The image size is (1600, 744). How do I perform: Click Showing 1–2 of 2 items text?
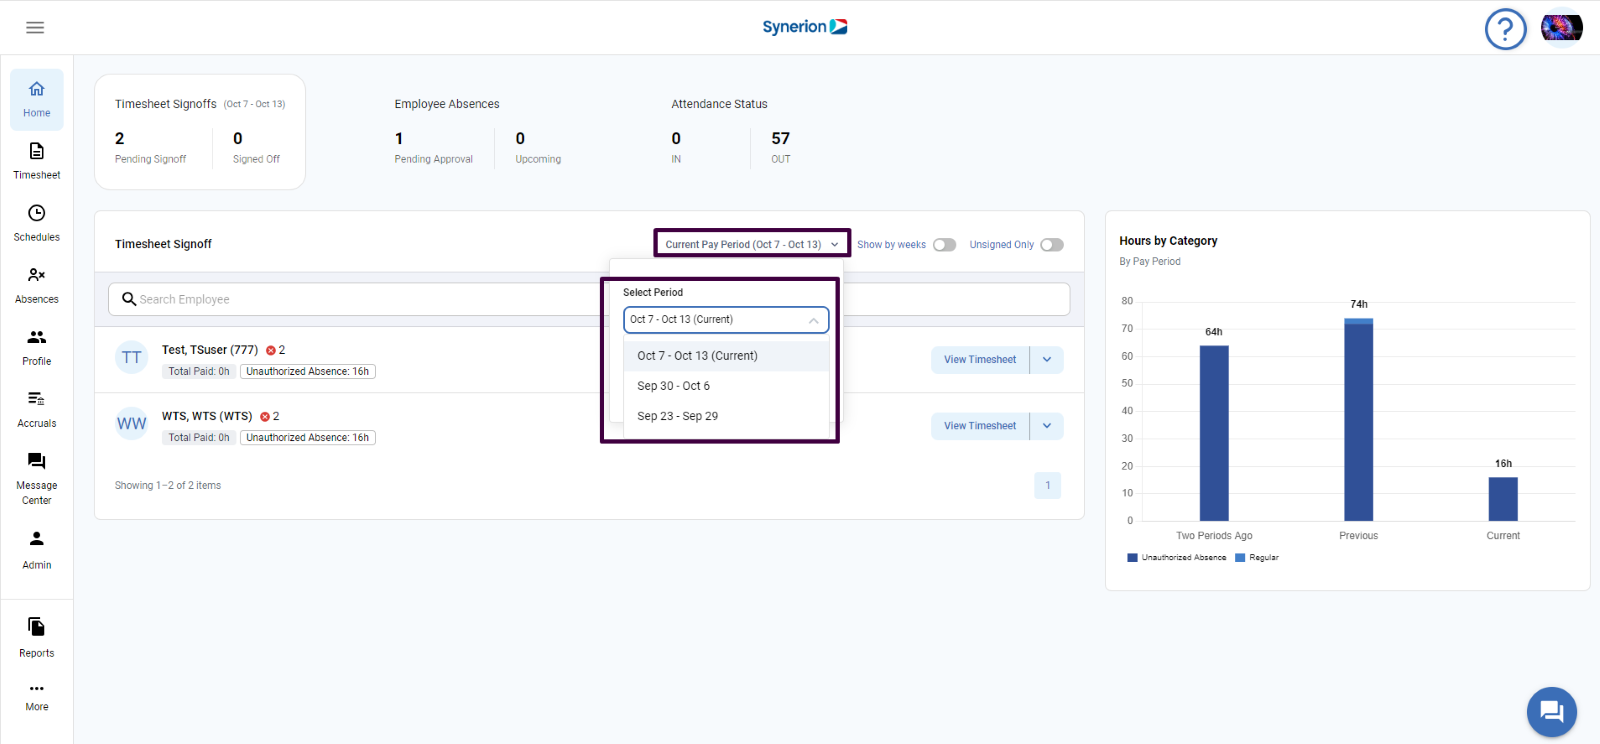[168, 486]
